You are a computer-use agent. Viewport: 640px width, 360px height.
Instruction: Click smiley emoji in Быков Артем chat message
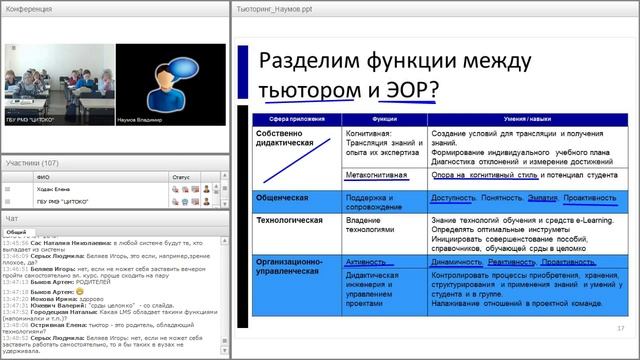click(80, 291)
